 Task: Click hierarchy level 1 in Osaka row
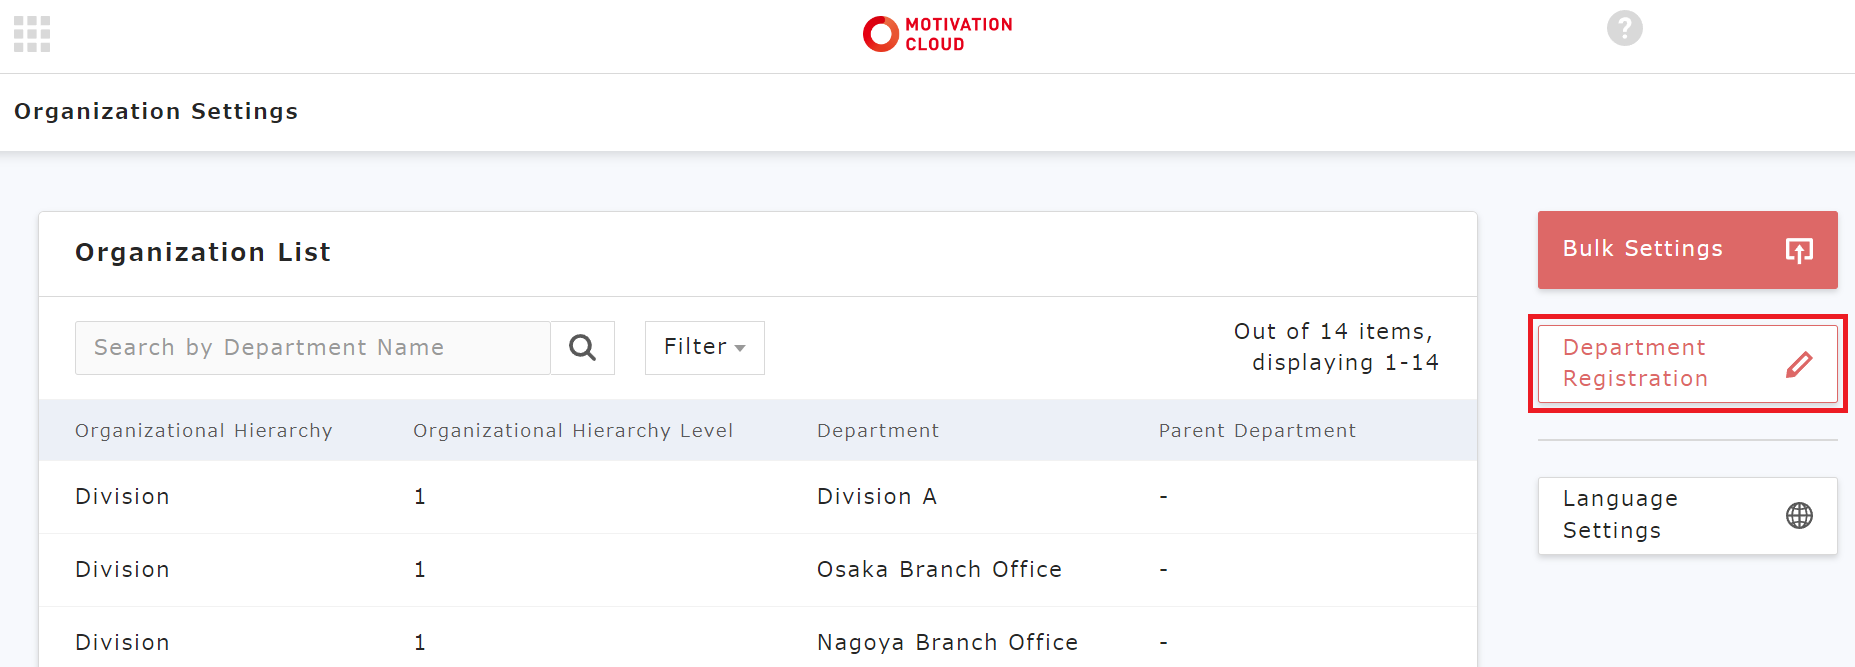tap(420, 570)
